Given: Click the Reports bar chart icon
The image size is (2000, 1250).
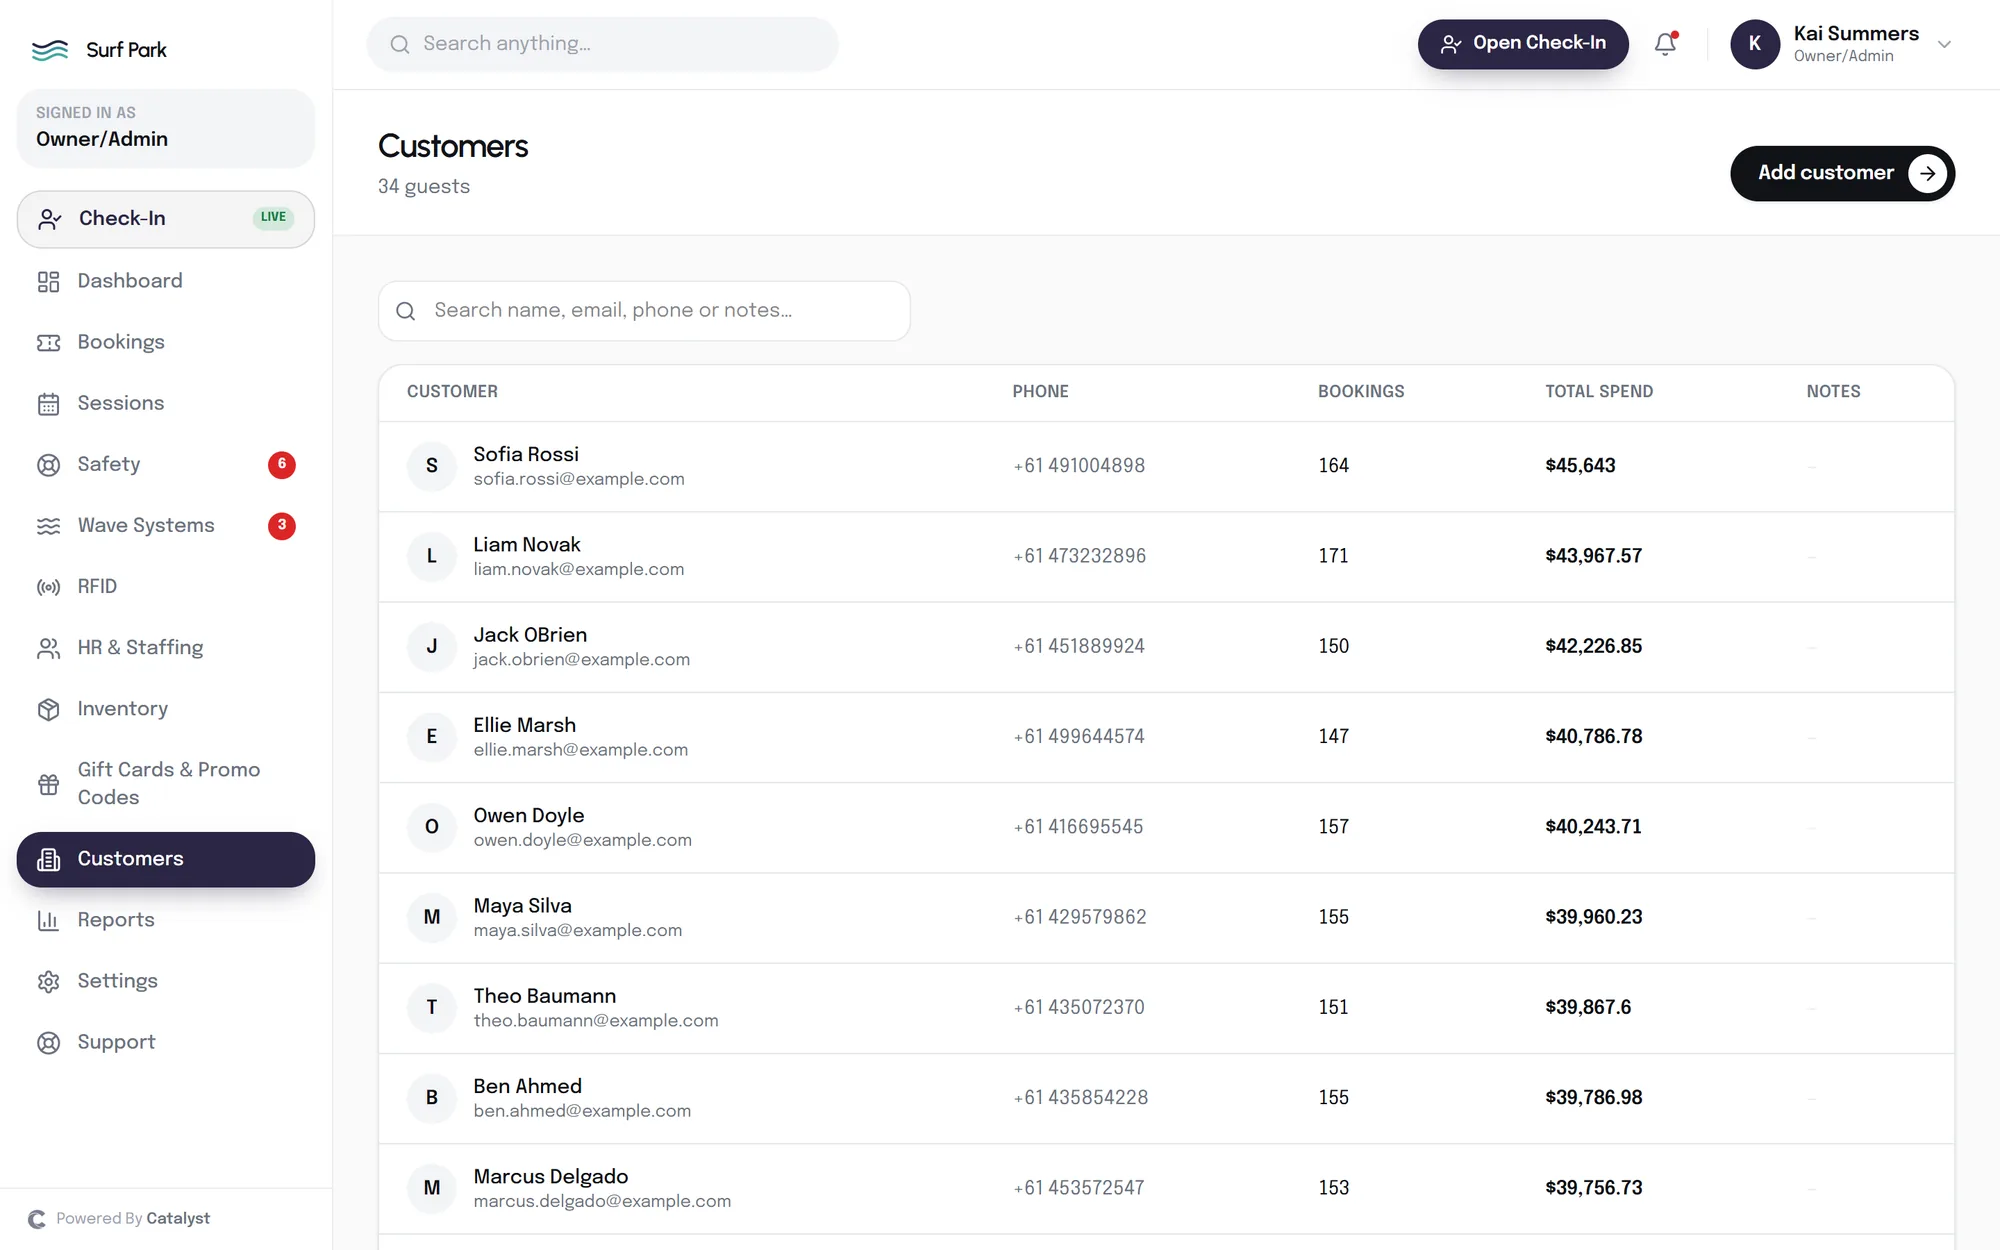Looking at the screenshot, I should pyautogui.click(x=48, y=920).
